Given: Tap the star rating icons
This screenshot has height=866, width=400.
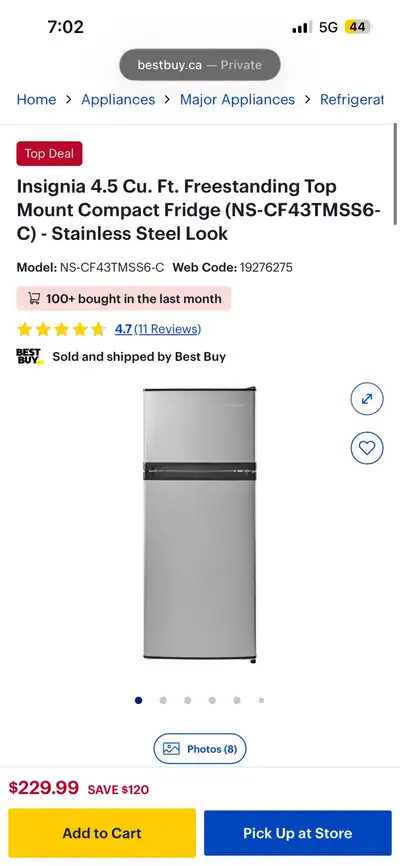Looking at the screenshot, I should [61, 330].
